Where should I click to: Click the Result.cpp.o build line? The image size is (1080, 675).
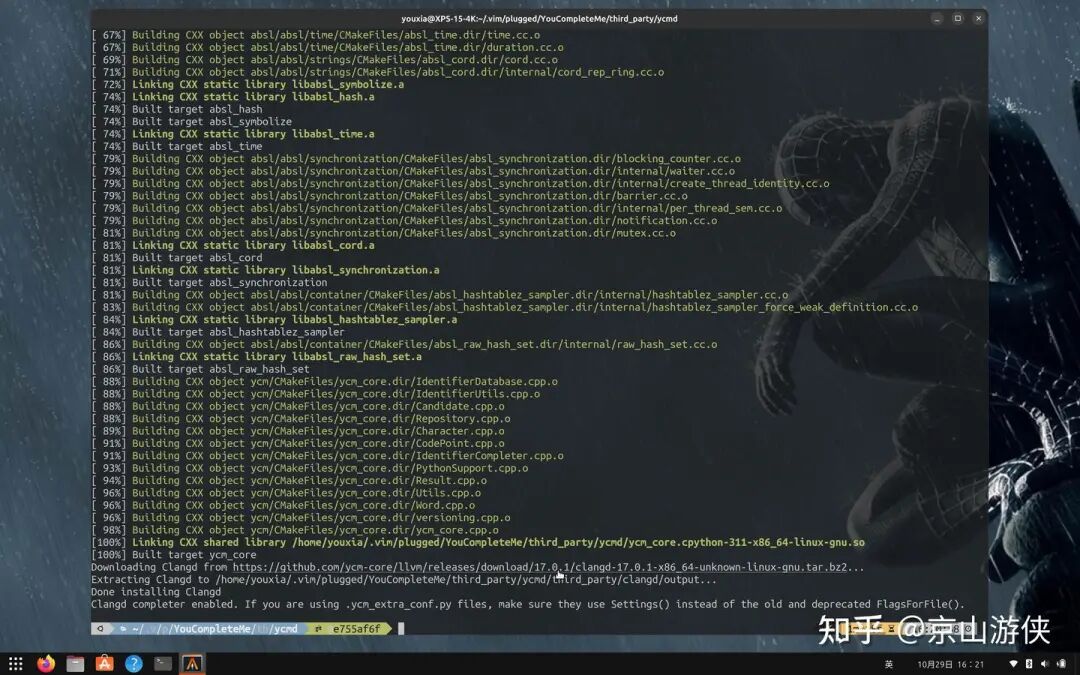(289, 481)
